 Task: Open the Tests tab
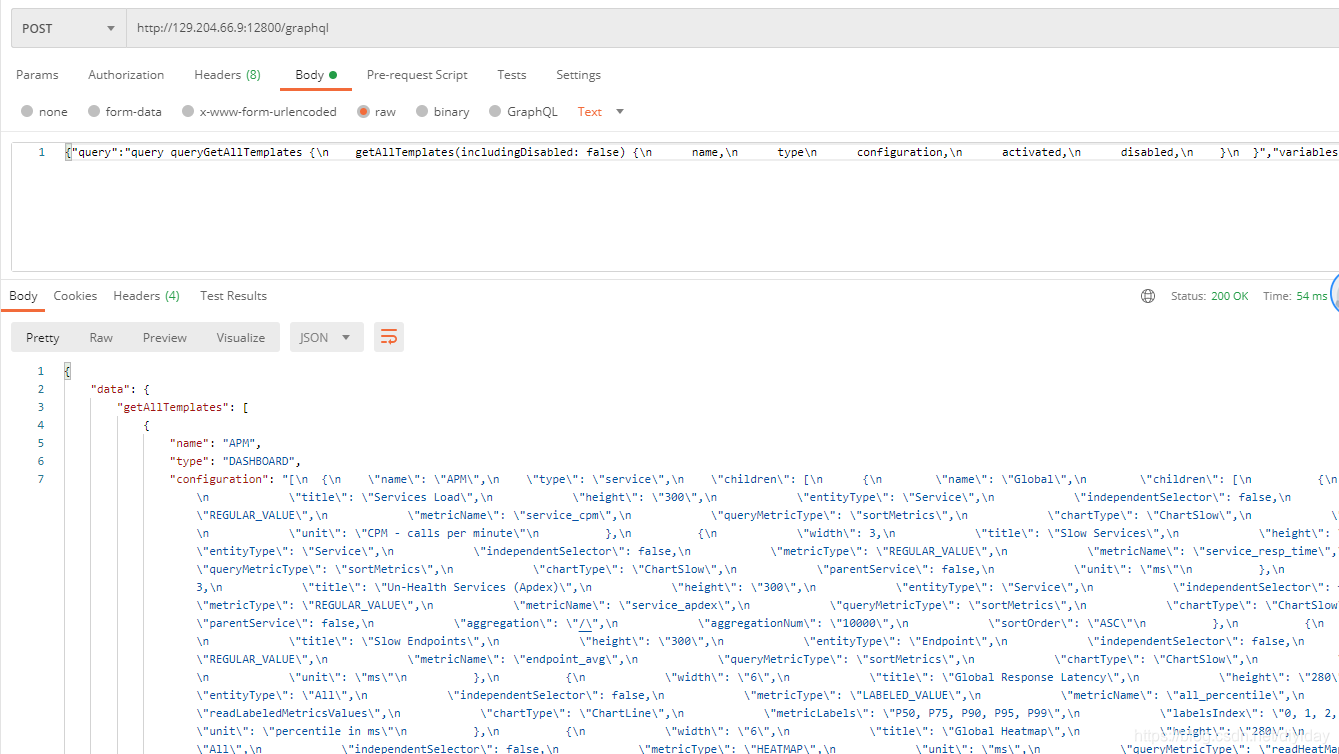tap(512, 75)
